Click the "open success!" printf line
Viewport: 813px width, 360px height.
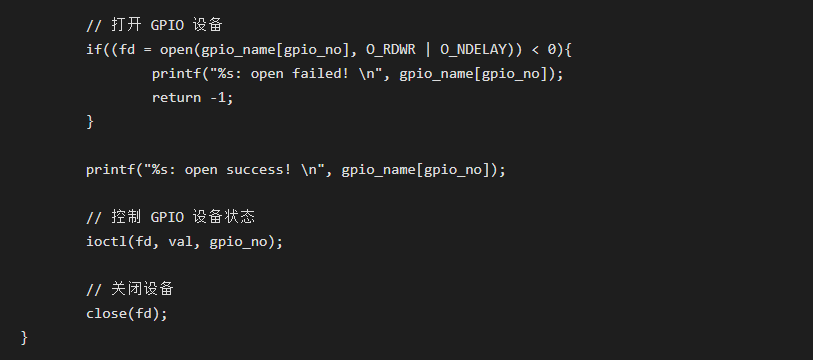[296, 170]
